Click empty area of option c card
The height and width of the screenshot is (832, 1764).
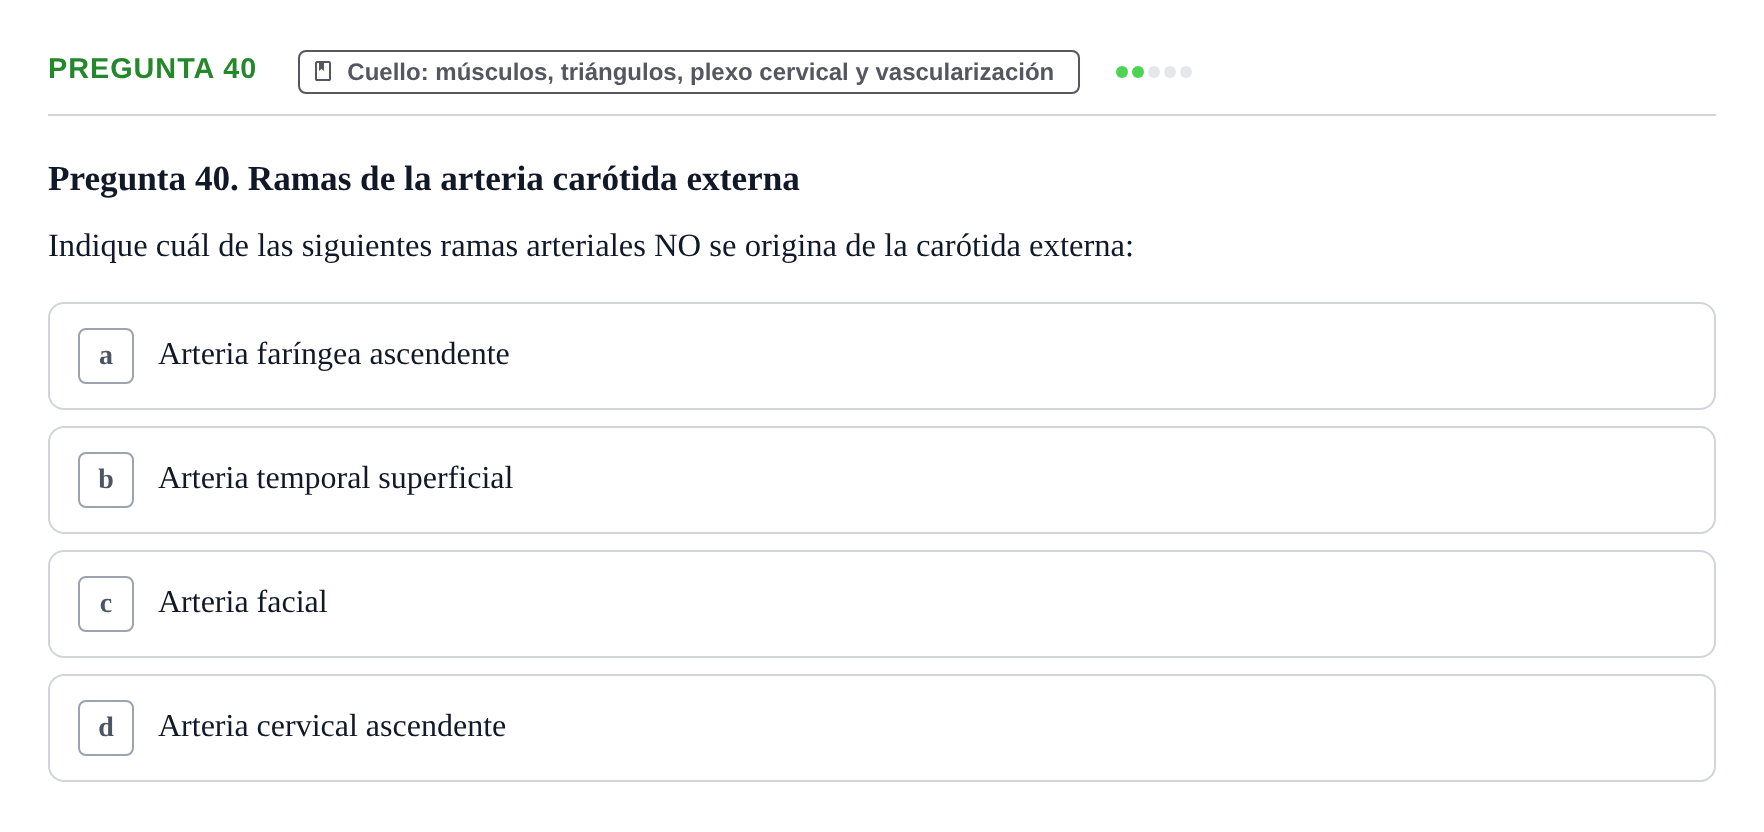(1000, 604)
